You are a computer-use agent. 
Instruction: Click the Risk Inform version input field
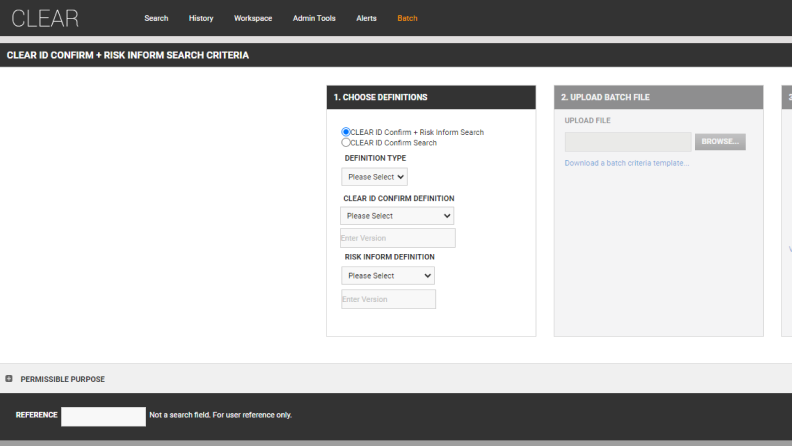tap(388, 299)
